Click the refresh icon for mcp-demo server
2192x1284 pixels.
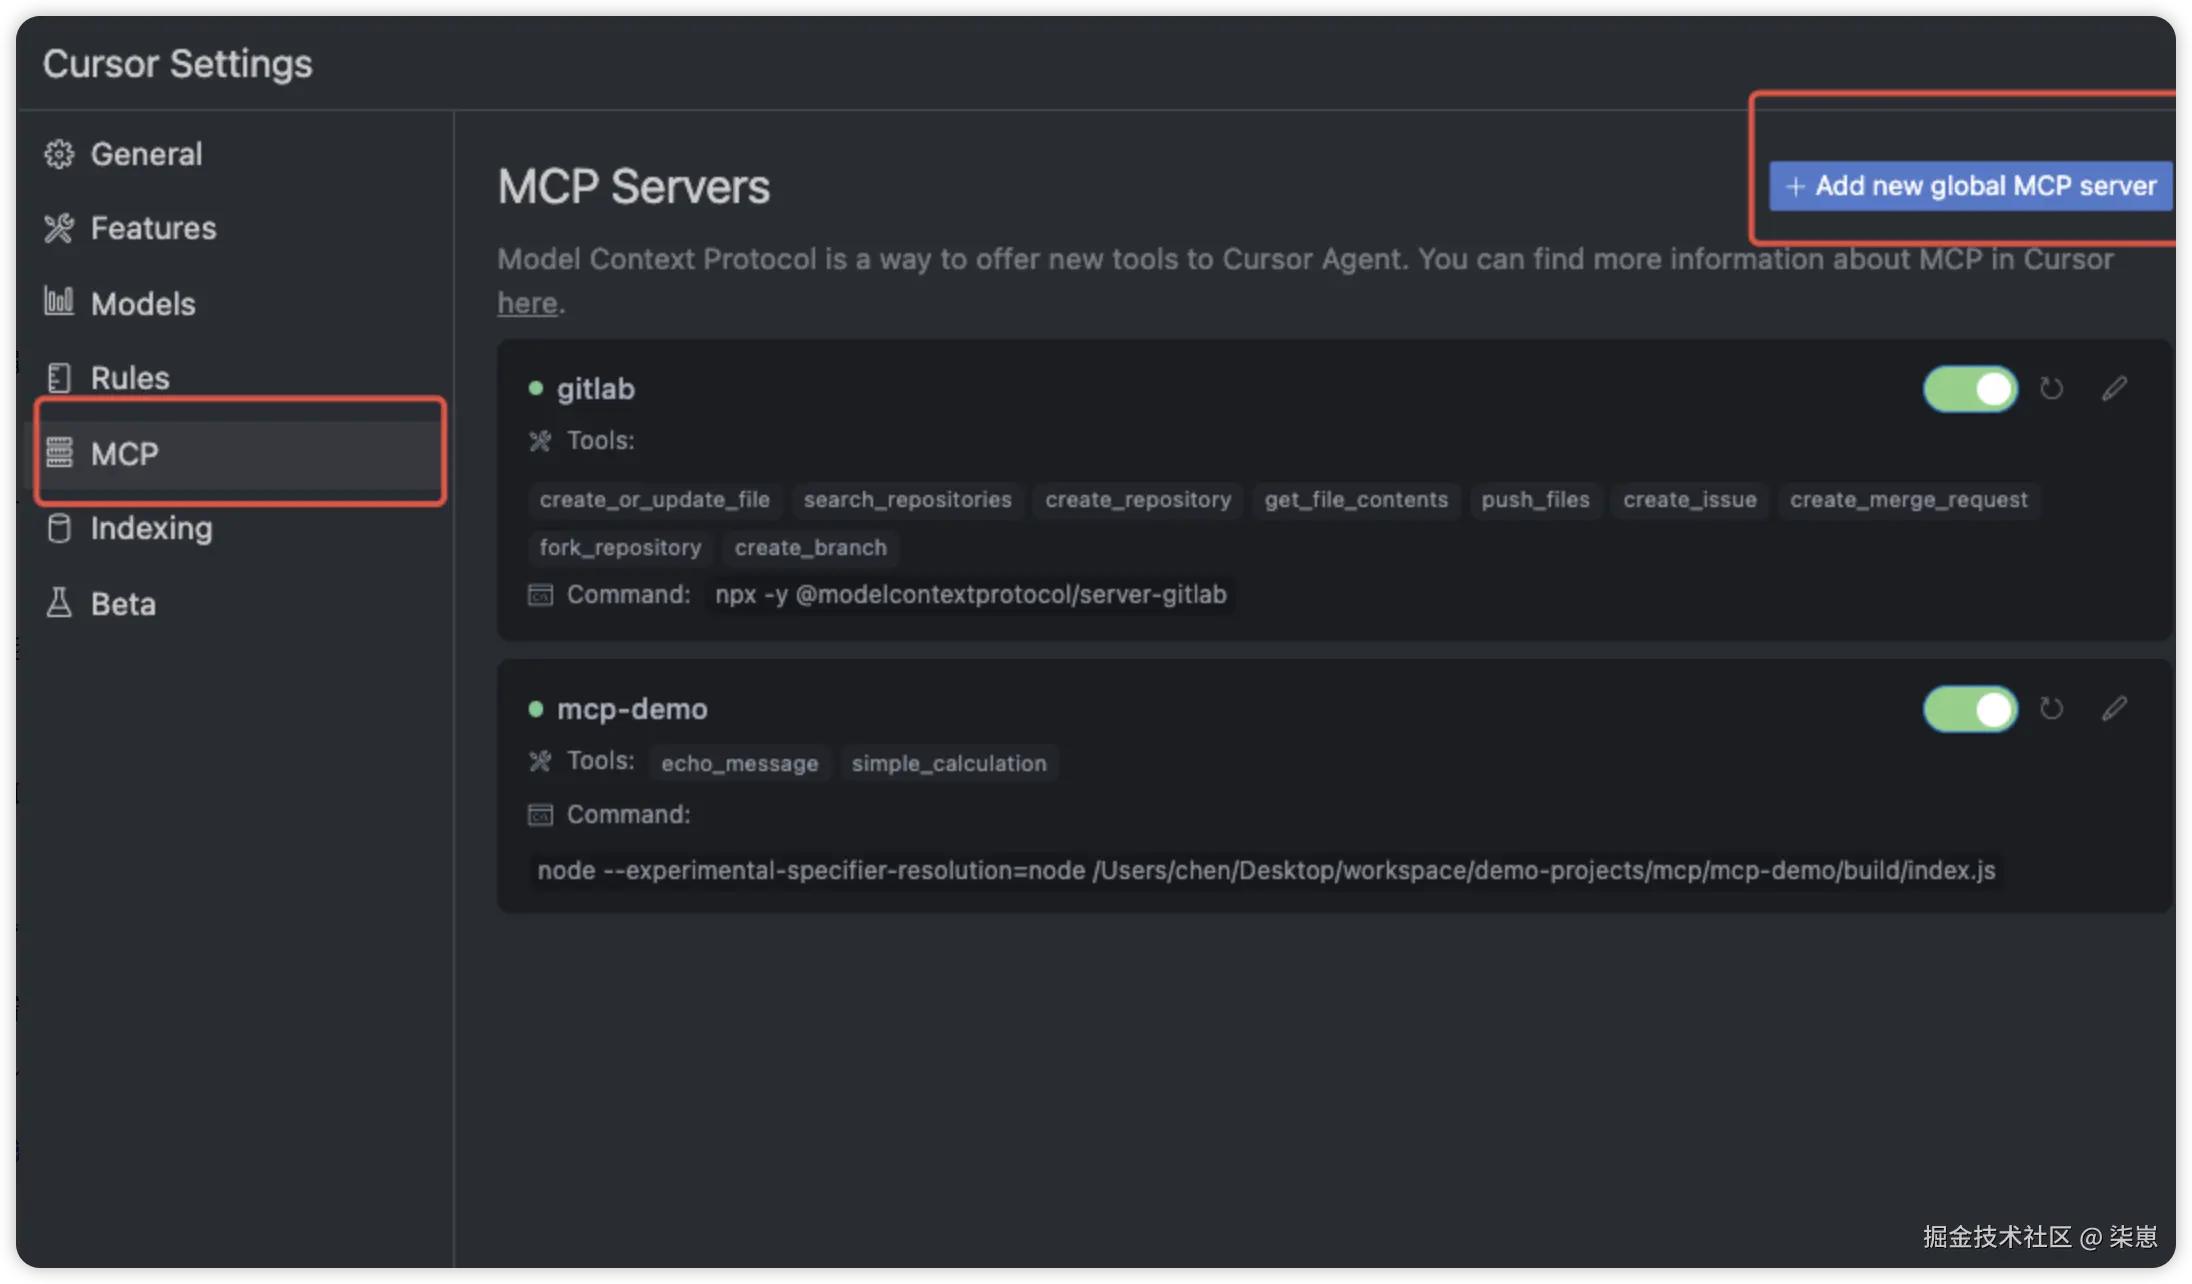tap(2051, 709)
